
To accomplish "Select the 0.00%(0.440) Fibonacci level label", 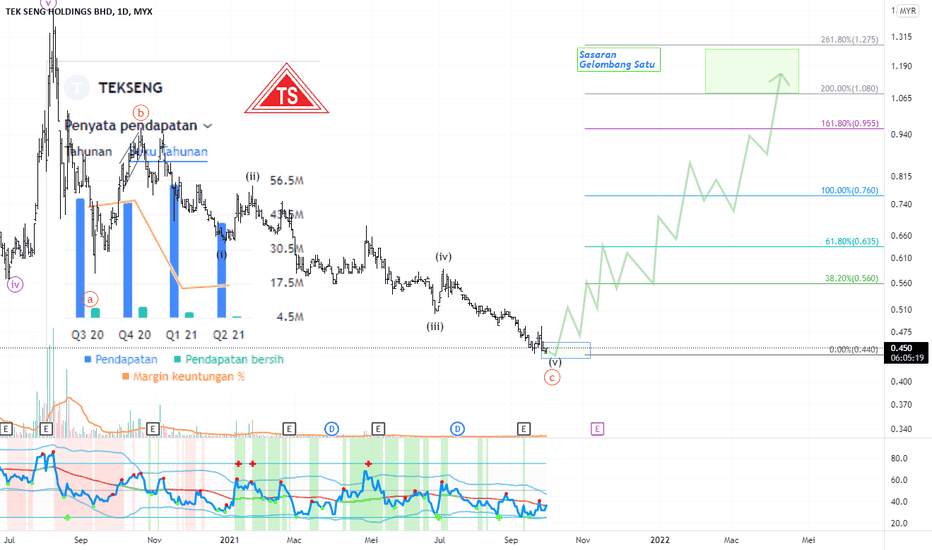I will [854, 350].
